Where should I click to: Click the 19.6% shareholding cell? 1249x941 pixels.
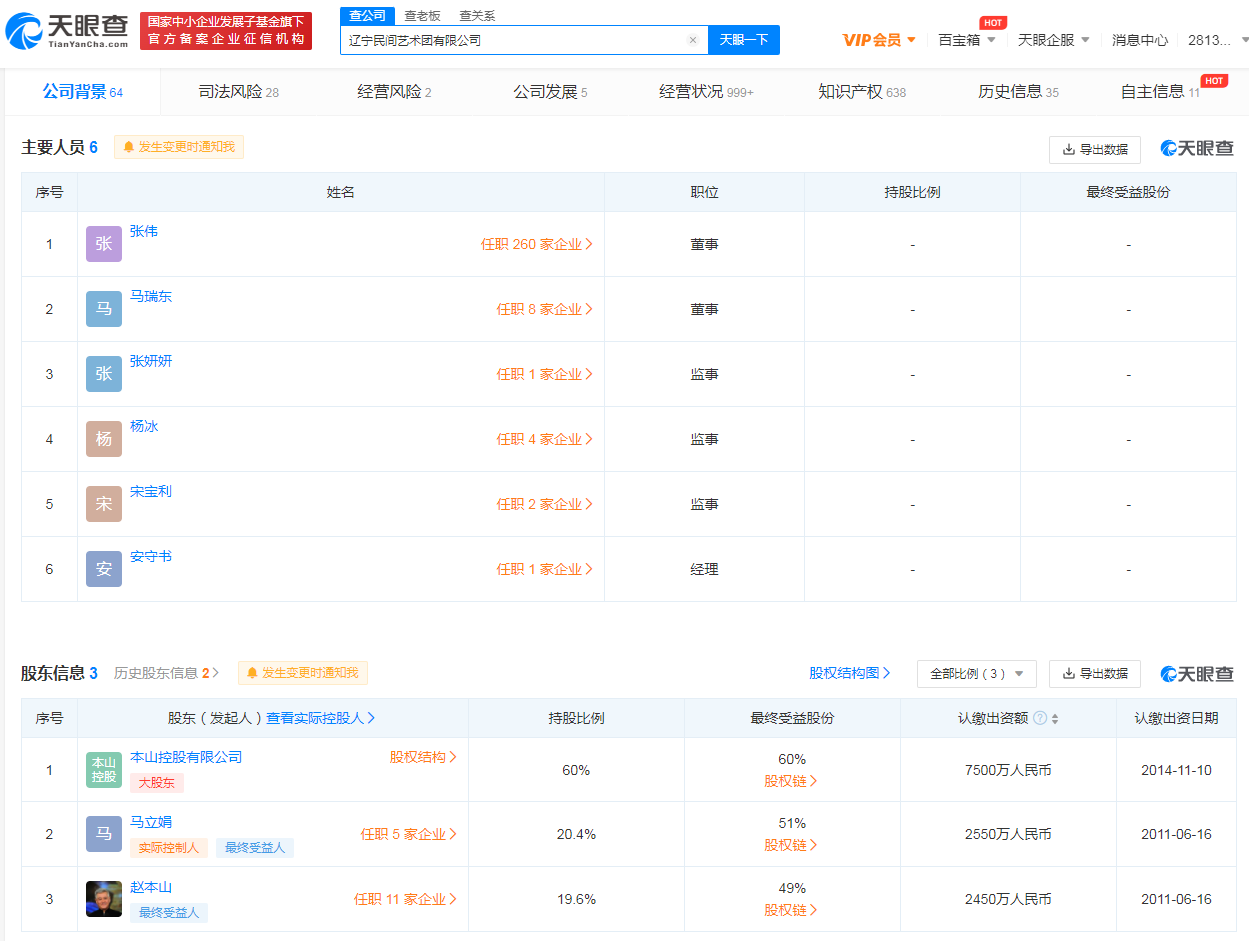[576, 899]
